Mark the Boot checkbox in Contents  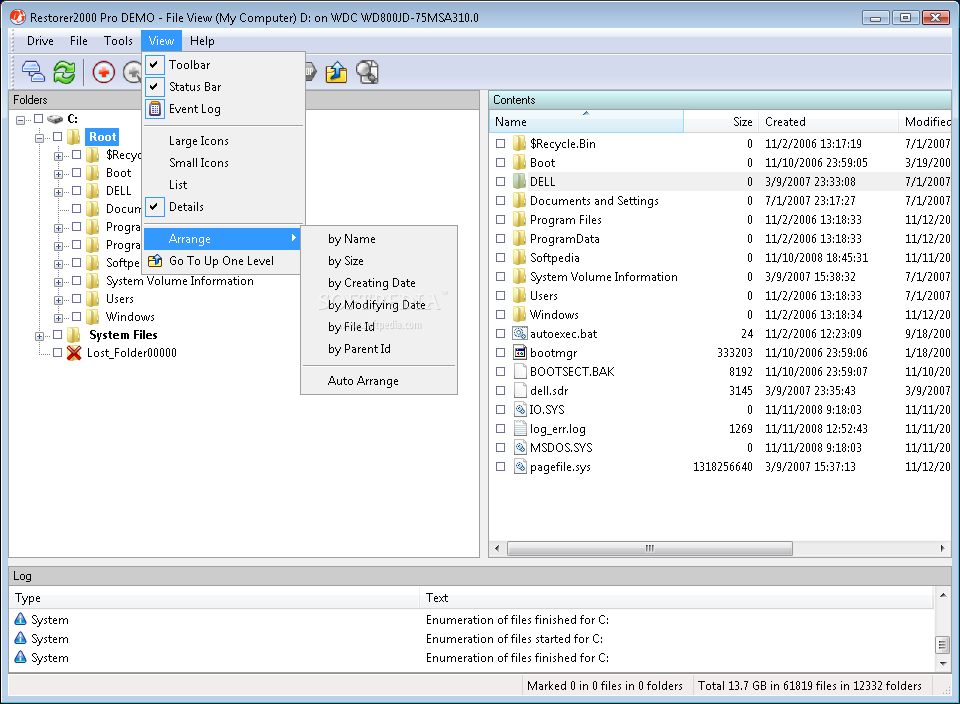click(x=500, y=162)
